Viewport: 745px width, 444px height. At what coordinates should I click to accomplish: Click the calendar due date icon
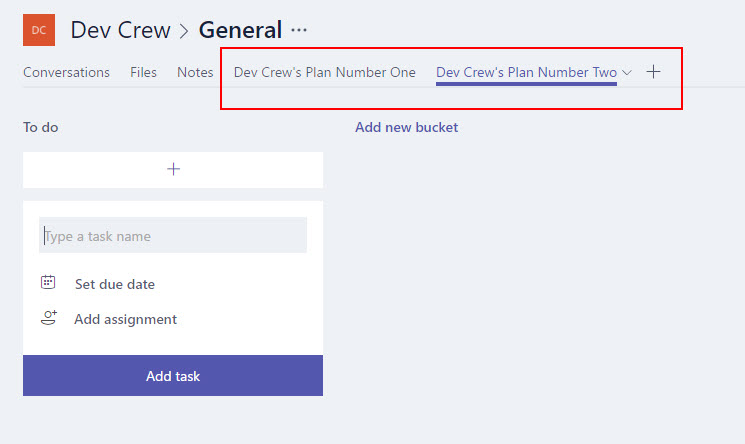48,282
